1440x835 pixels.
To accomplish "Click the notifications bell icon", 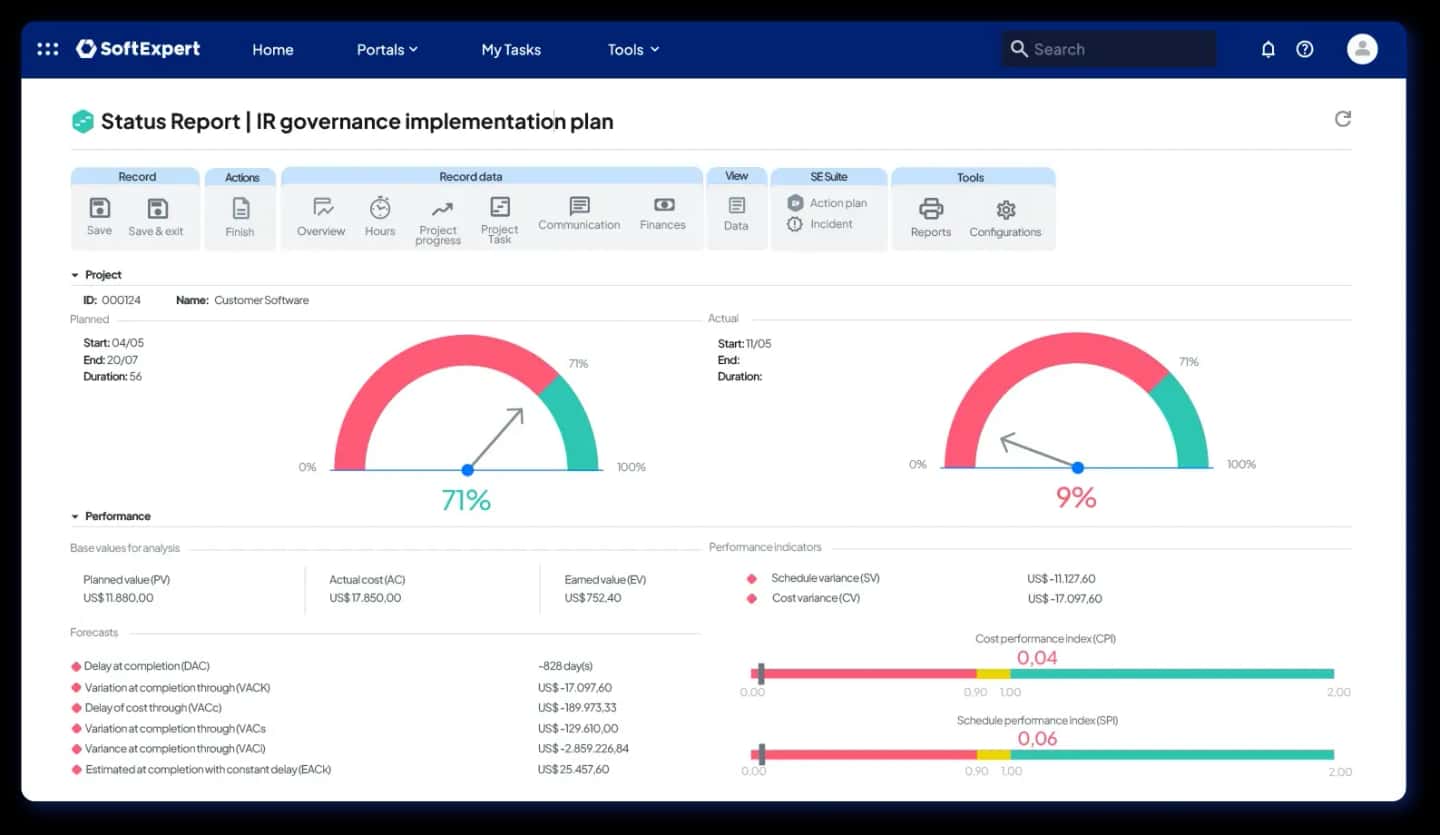I will (x=1268, y=49).
